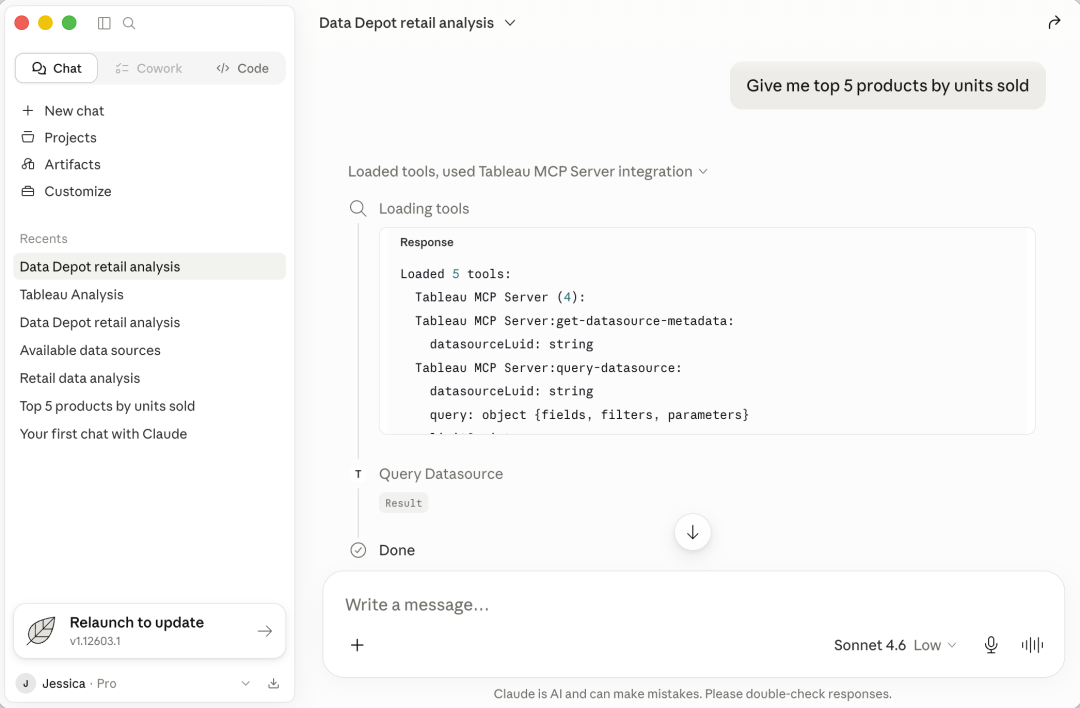Expand the Jessica account menu chevron
The height and width of the screenshot is (708, 1080).
pyautogui.click(x=245, y=683)
